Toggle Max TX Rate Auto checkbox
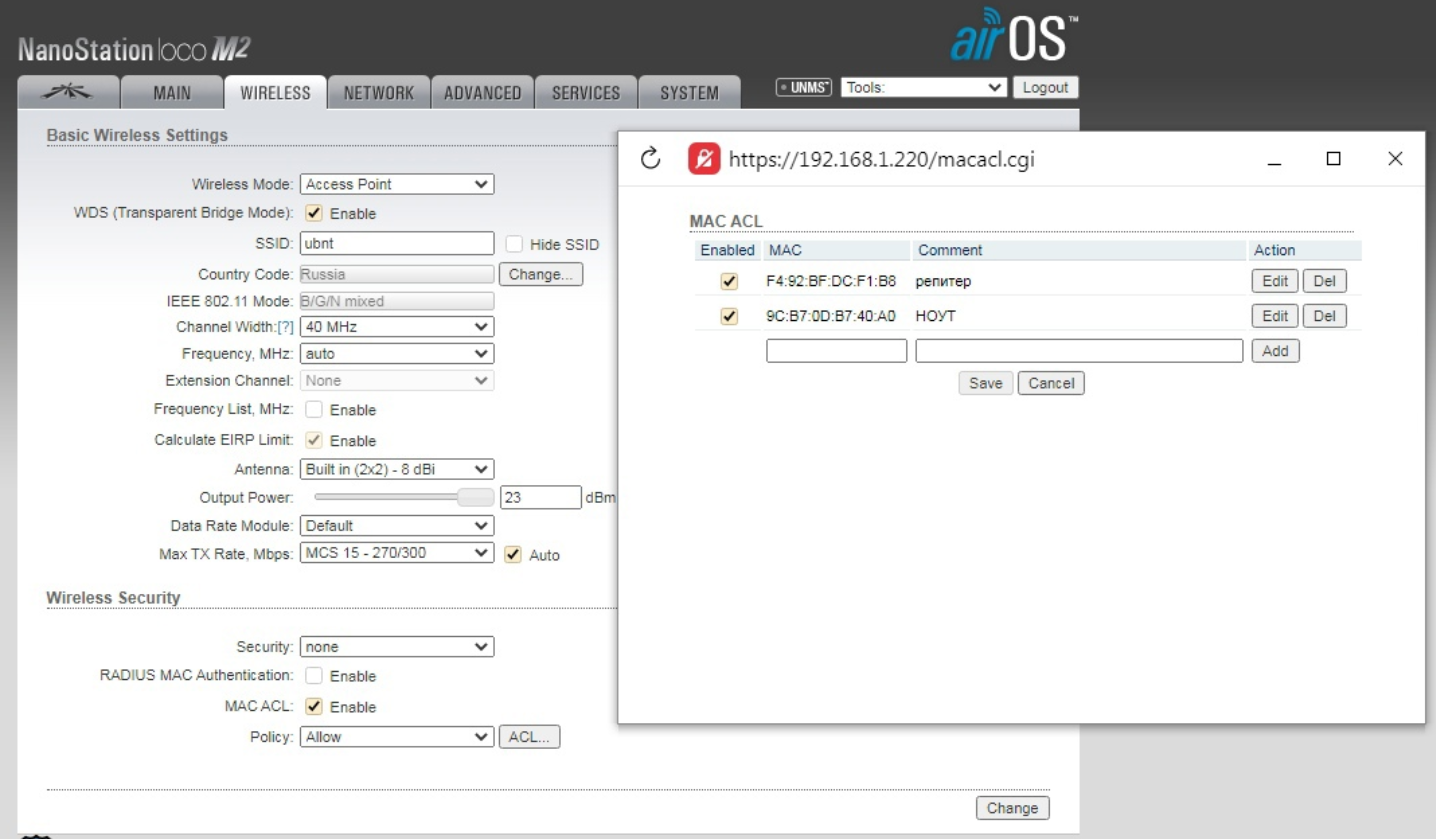This screenshot has width=1436, height=839. point(513,554)
